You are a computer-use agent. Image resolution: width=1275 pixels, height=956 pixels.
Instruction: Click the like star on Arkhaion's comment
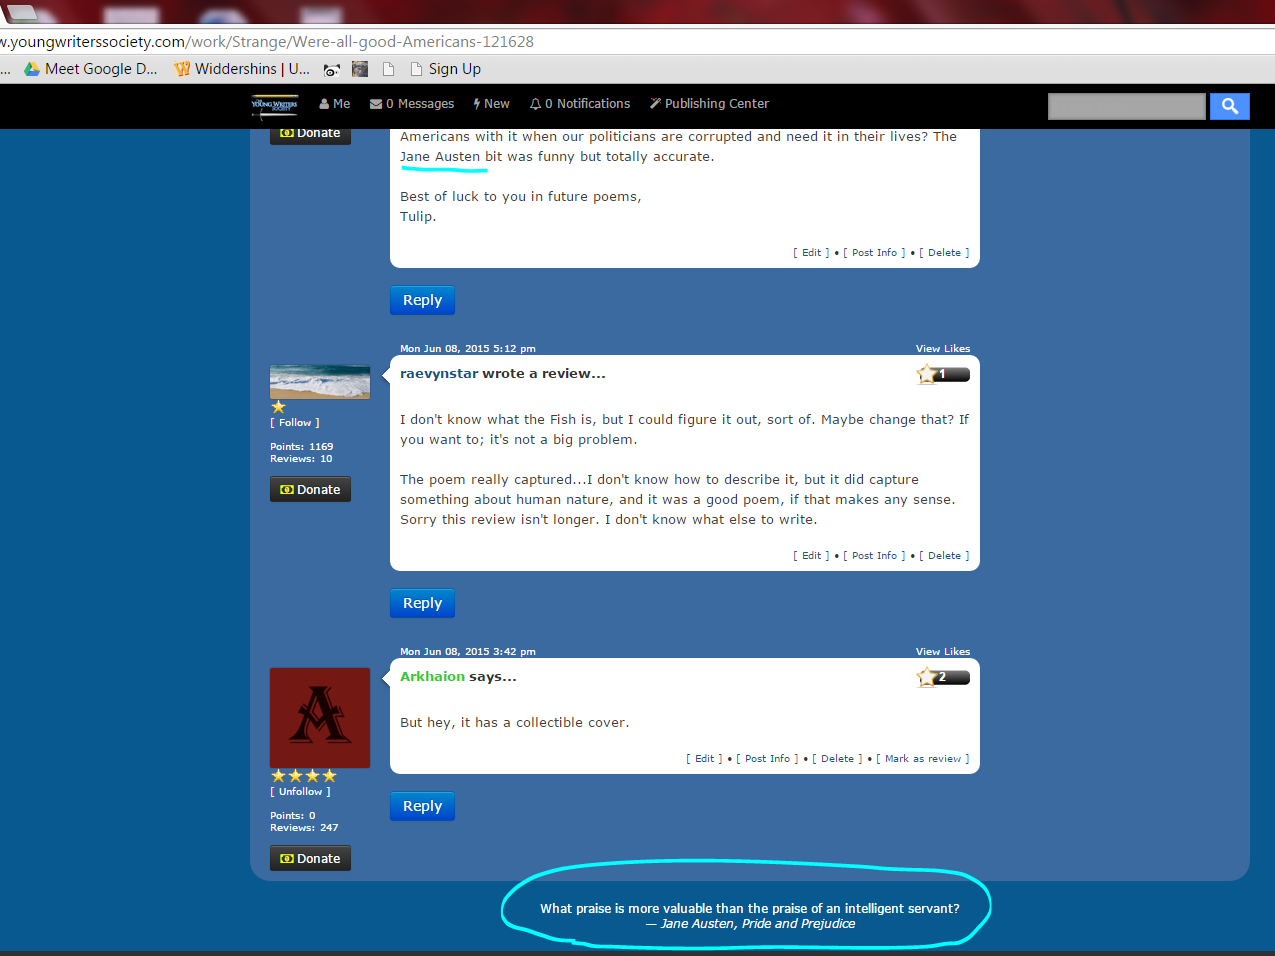pyautogui.click(x=927, y=677)
